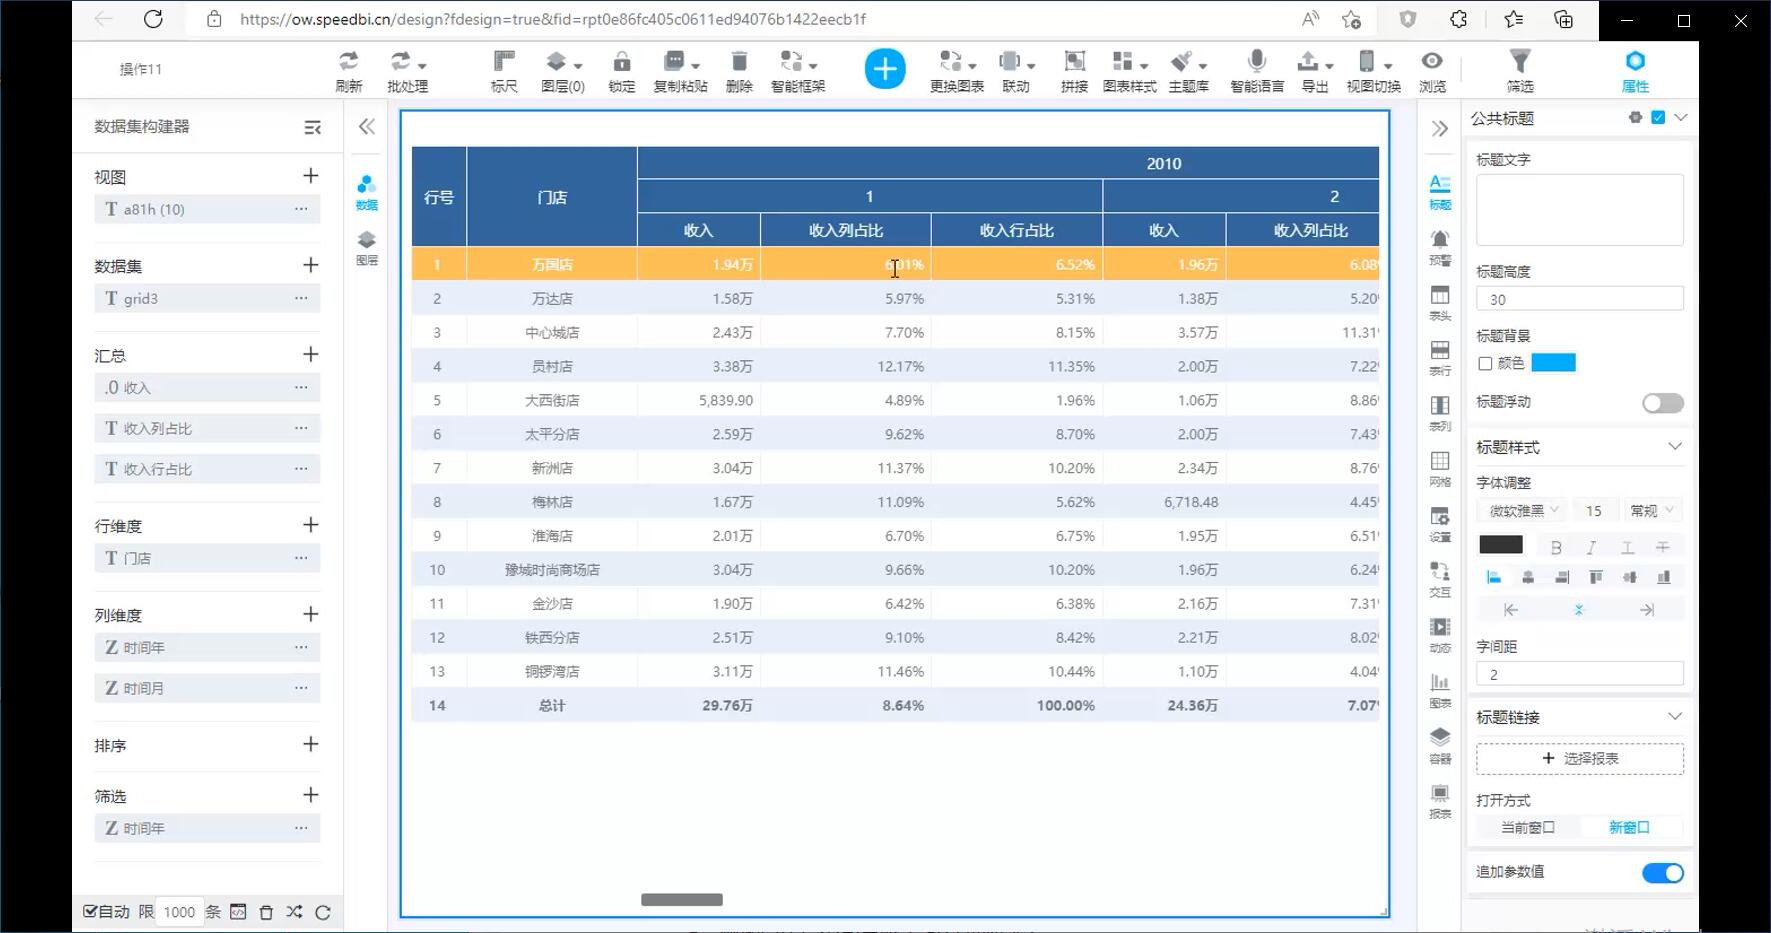The image size is (1771, 933).
Task: Click the 拼接 splice icon
Action: (1074, 70)
